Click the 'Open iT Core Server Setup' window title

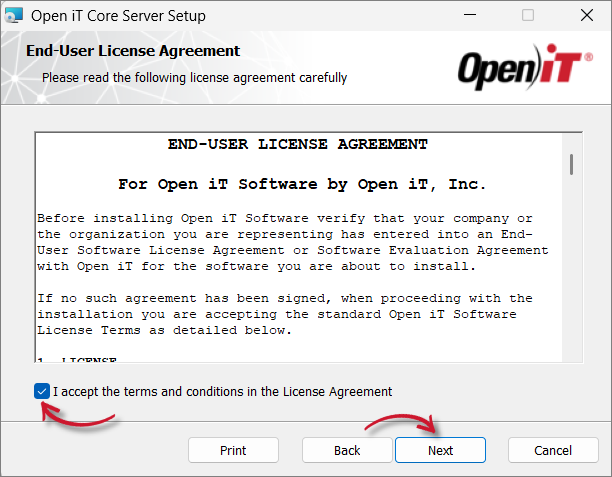pyautogui.click(x=118, y=16)
